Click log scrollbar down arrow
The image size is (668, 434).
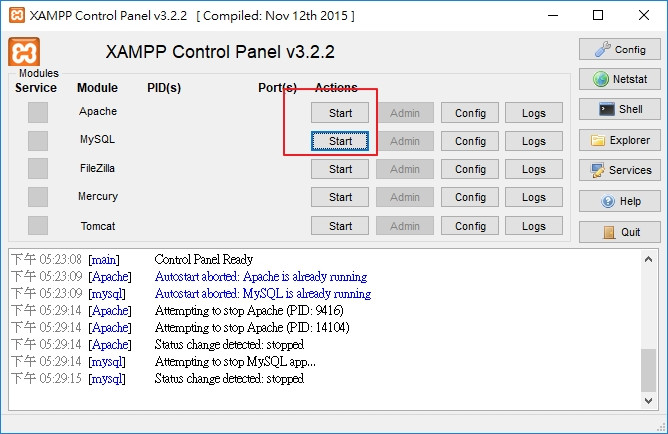tap(648, 400)
